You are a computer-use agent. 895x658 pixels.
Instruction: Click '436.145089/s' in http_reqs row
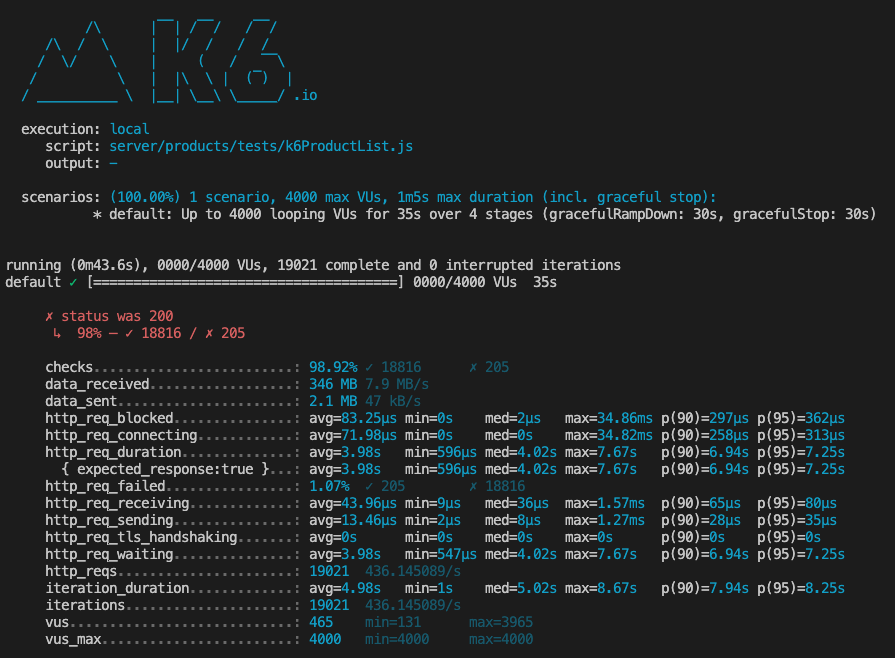pos(413,571)
